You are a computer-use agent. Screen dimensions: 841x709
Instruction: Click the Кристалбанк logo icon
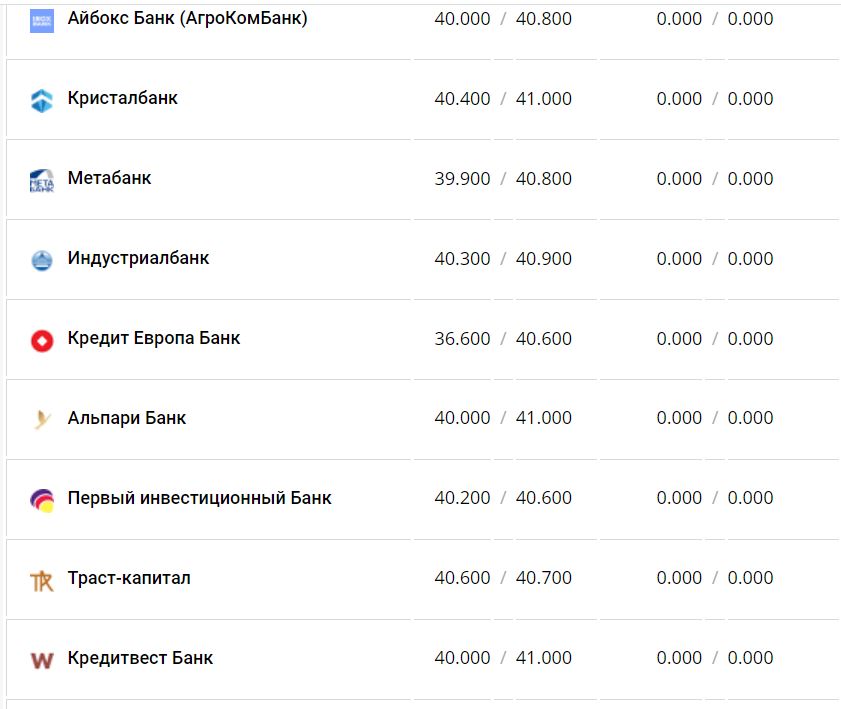[41, 100]
